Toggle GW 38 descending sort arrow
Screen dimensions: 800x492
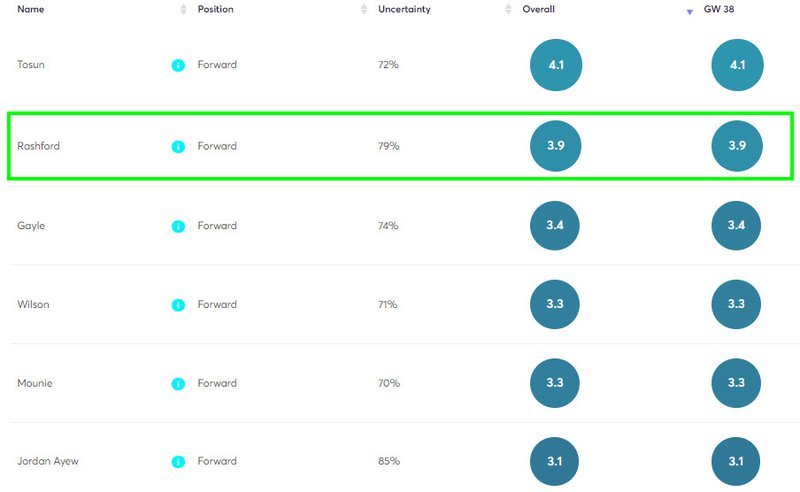click(x=690, y=12)
